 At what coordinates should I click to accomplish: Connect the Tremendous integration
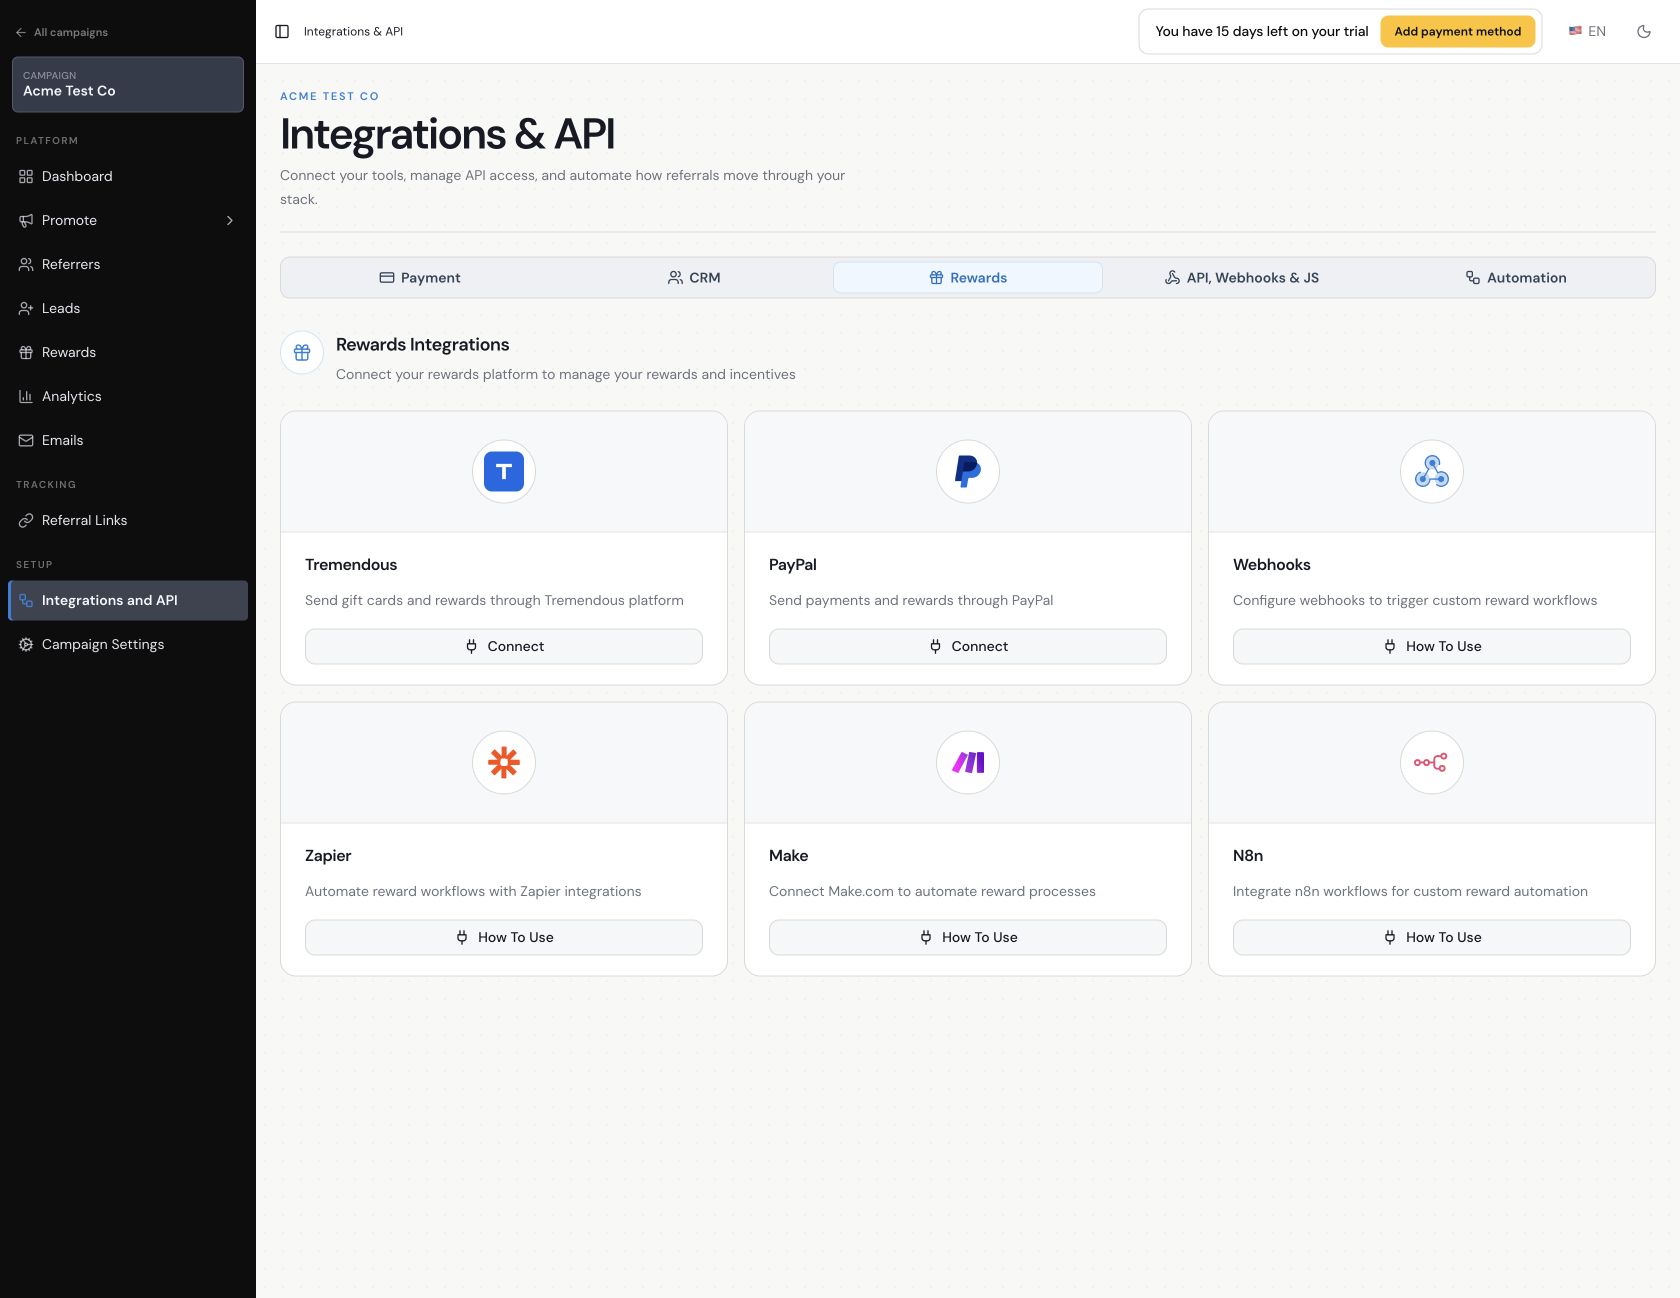[504, 646]
